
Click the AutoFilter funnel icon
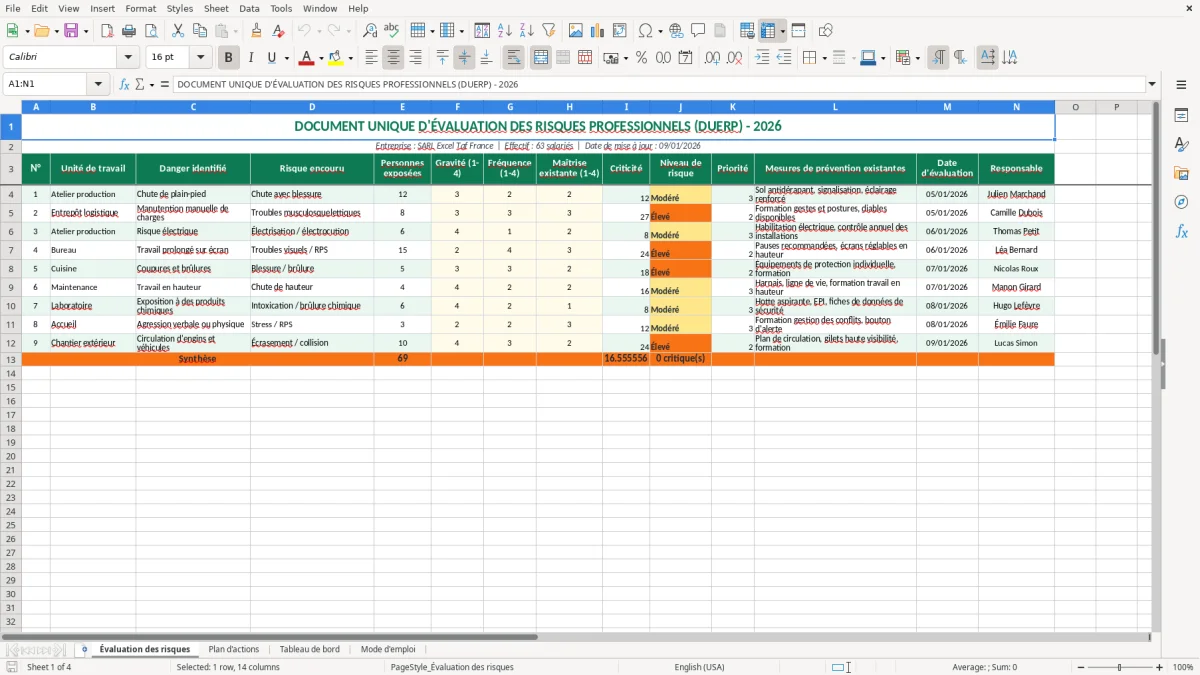548,31
